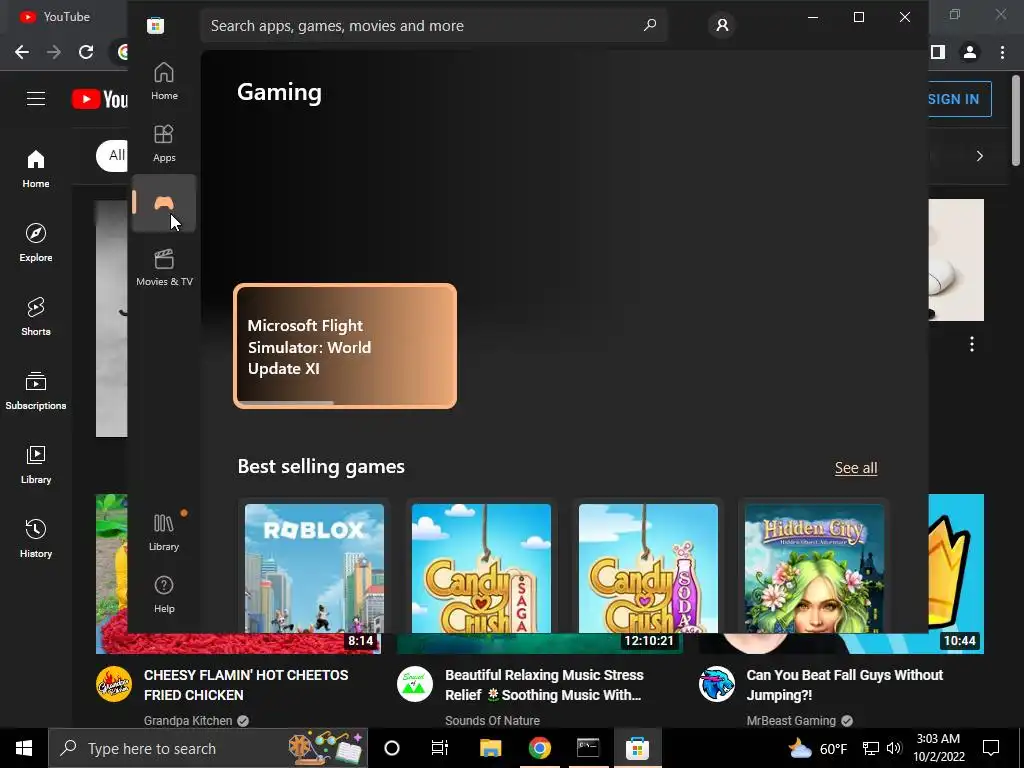Select the Gaming controller icon in Store

coord(164,203)
